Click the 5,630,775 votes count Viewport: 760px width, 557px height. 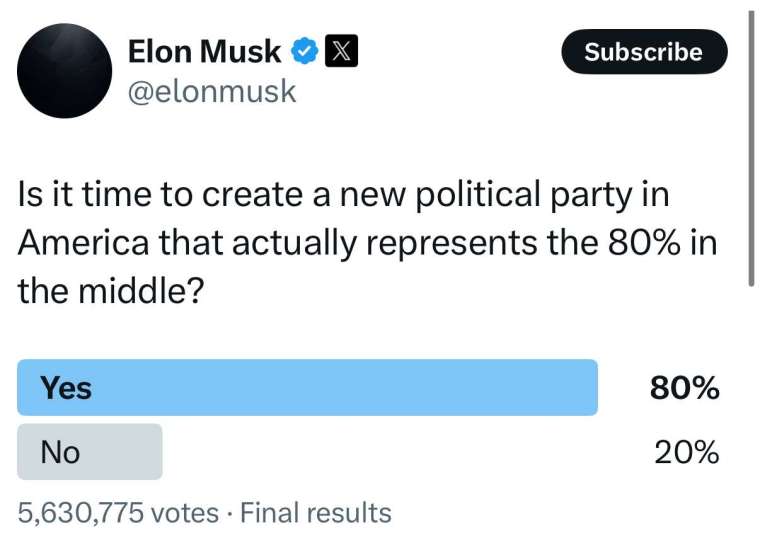tap(118, 512)
